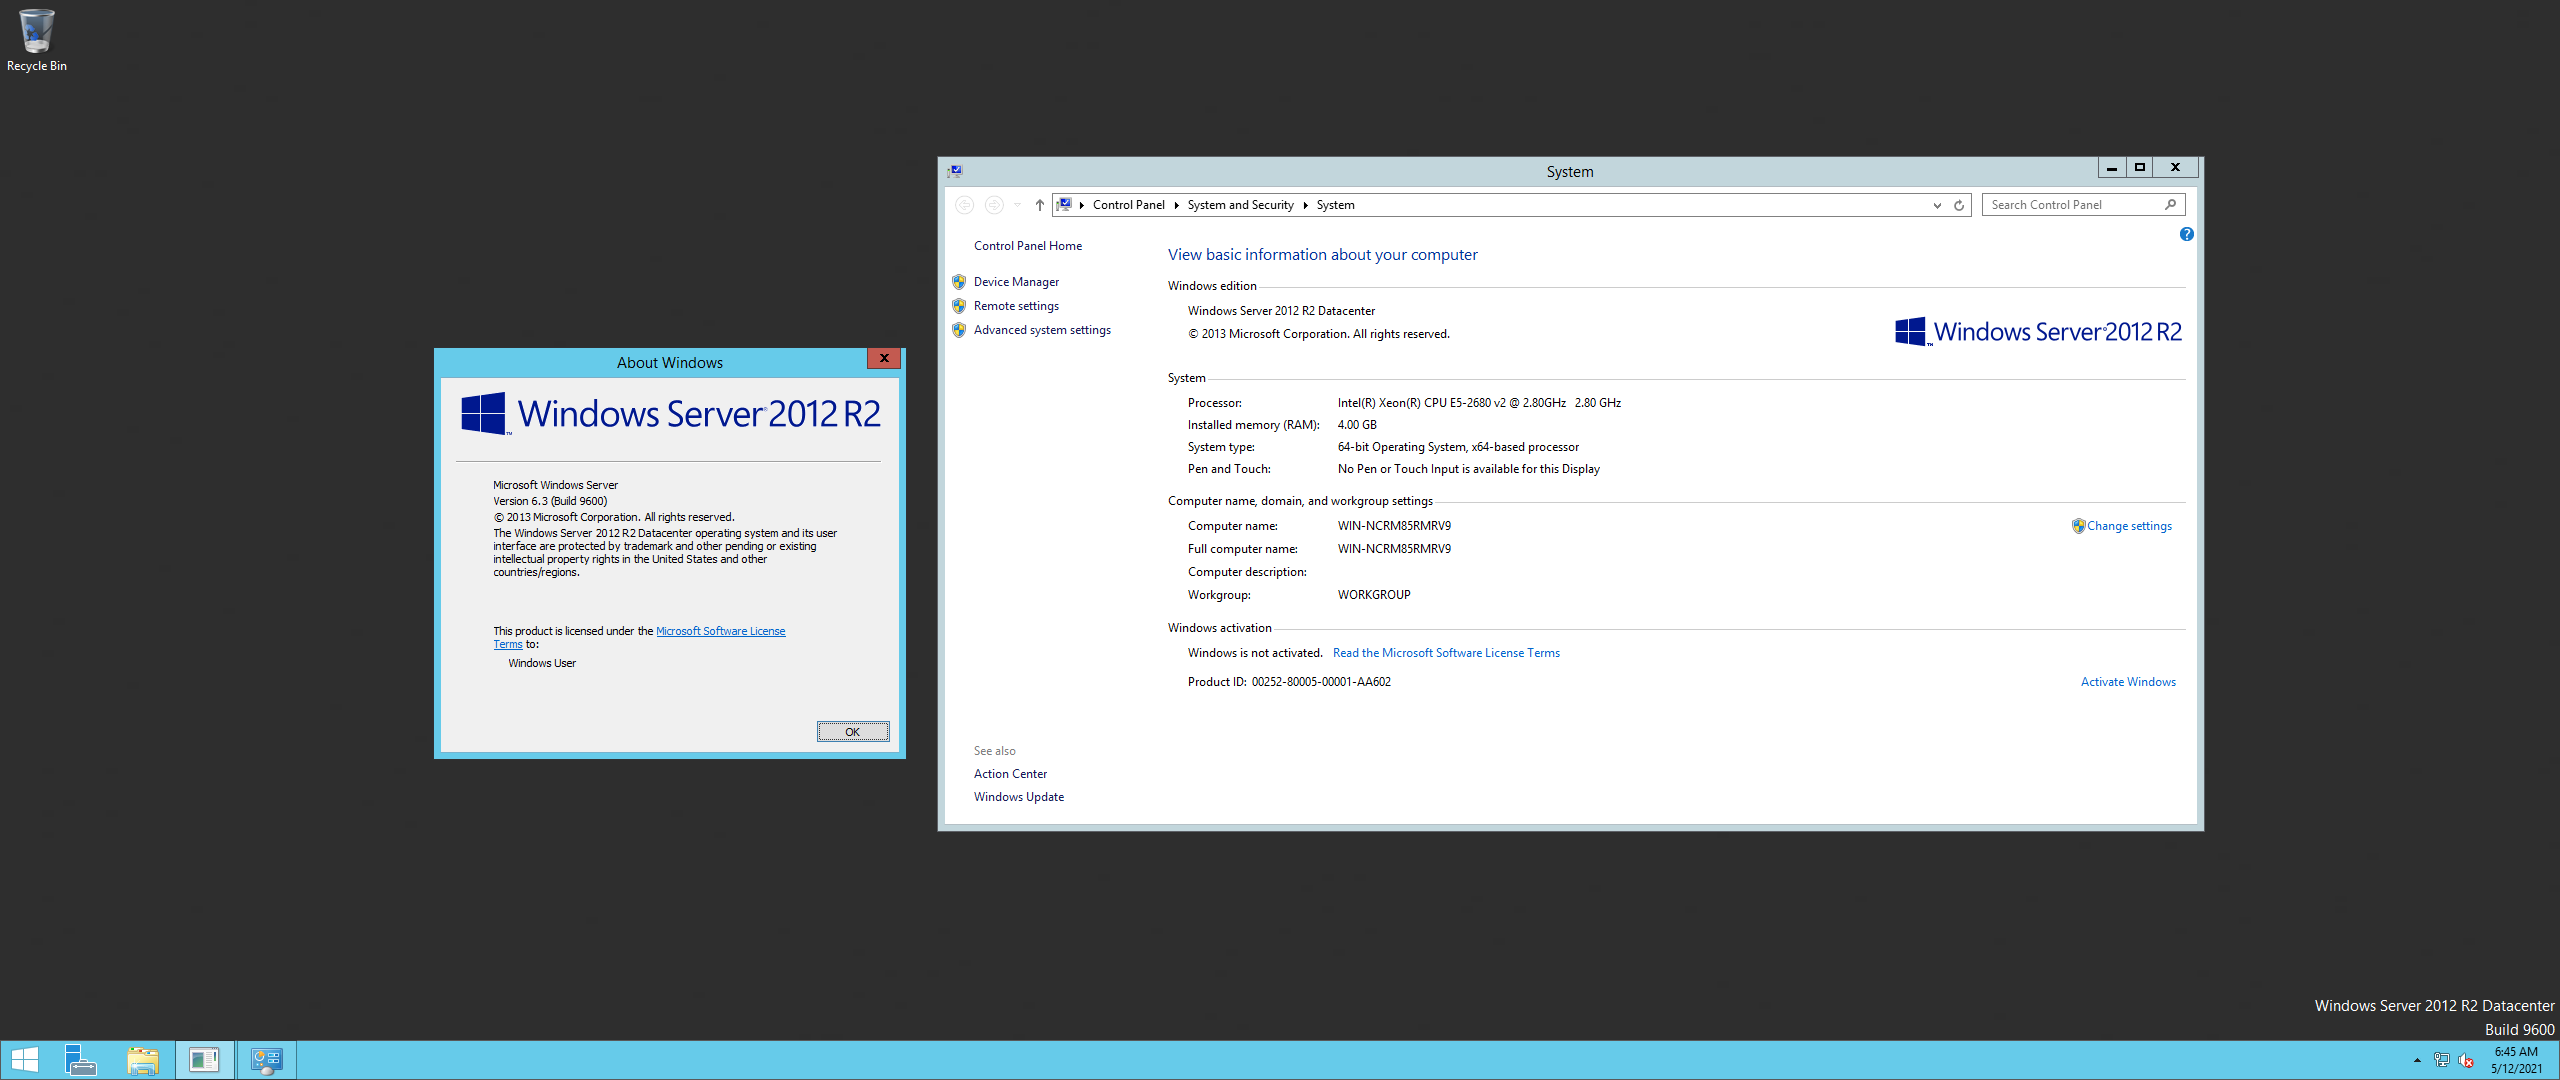The height and width of the screenshot is (1080, 2560).
Task: Click the System window title bar icon
Action: (x=955, y=172)
